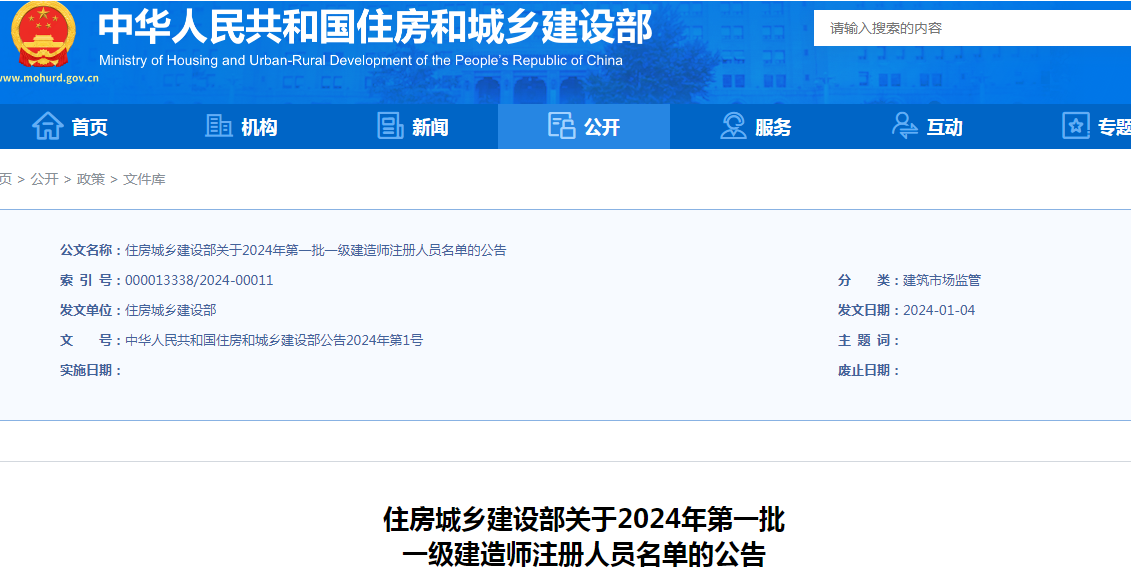Click the newspaper icon beside 新闻
The height and width of the screenshot is (574, 1131).
pos(390,126)
